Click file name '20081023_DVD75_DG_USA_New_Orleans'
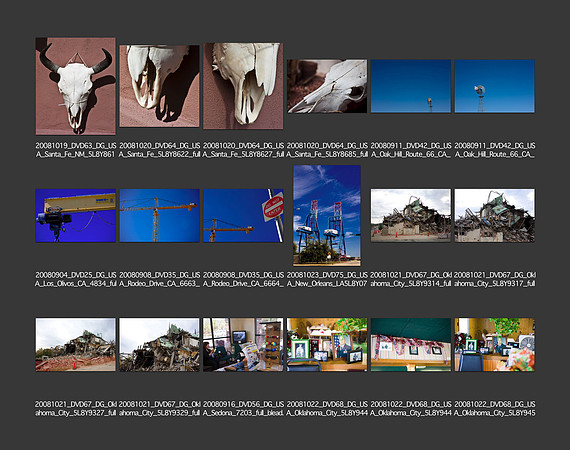The width and height of the screenshot is (570, 450). 327,279
